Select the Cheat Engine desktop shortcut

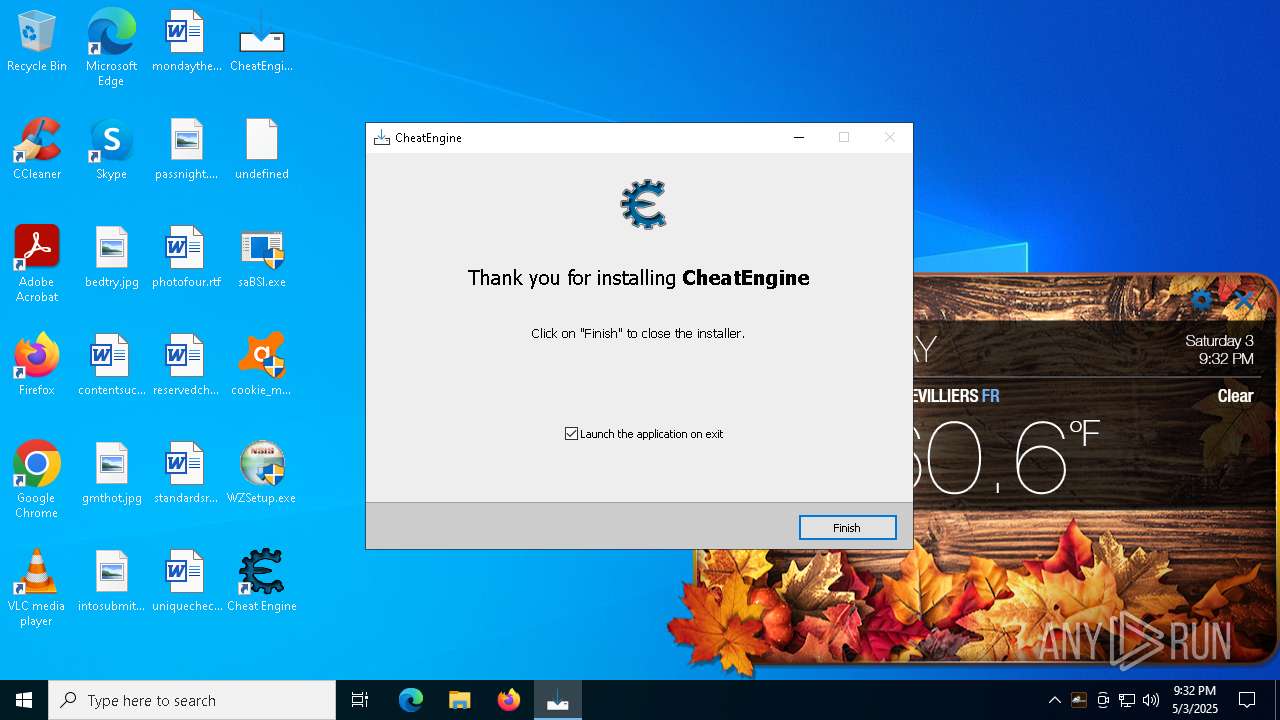[261, 582]
